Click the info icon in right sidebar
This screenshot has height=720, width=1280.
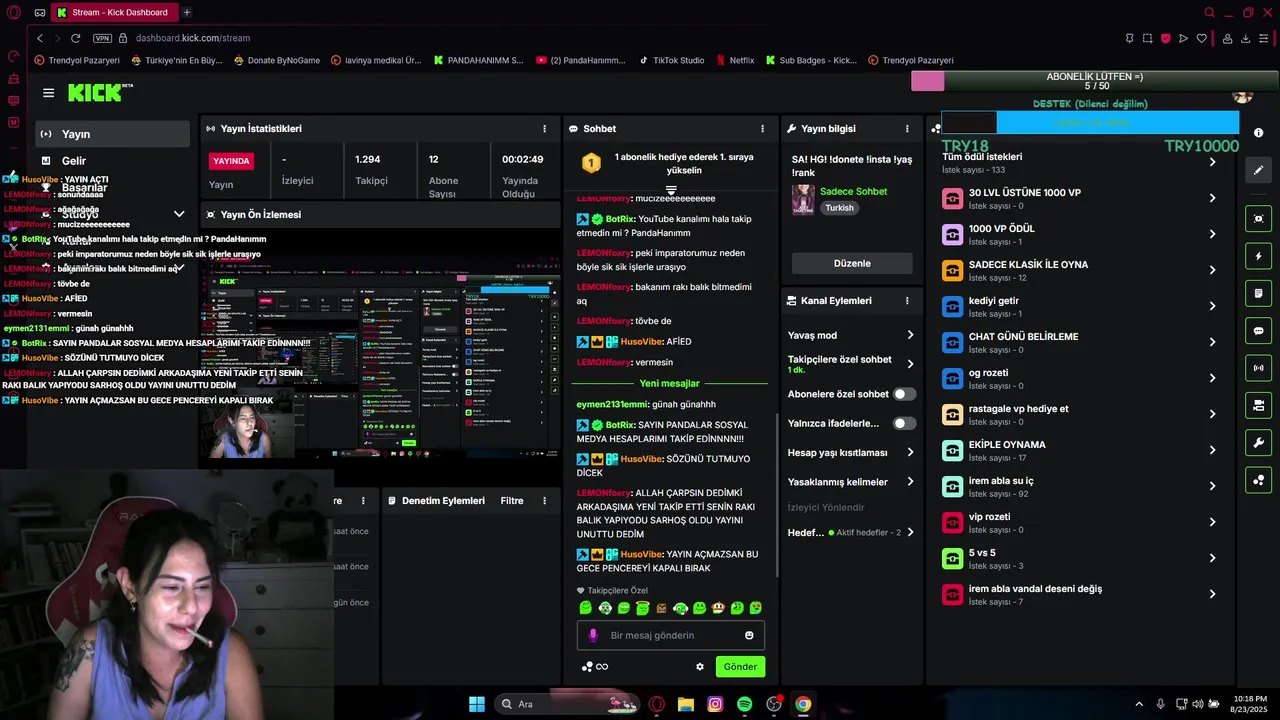[1258, 133]
